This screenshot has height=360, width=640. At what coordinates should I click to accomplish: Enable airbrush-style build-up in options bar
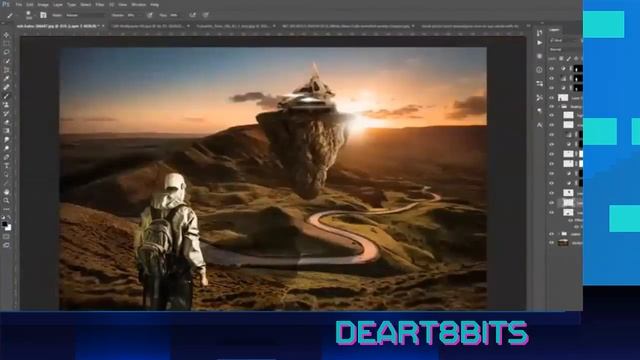click(192, 15)
